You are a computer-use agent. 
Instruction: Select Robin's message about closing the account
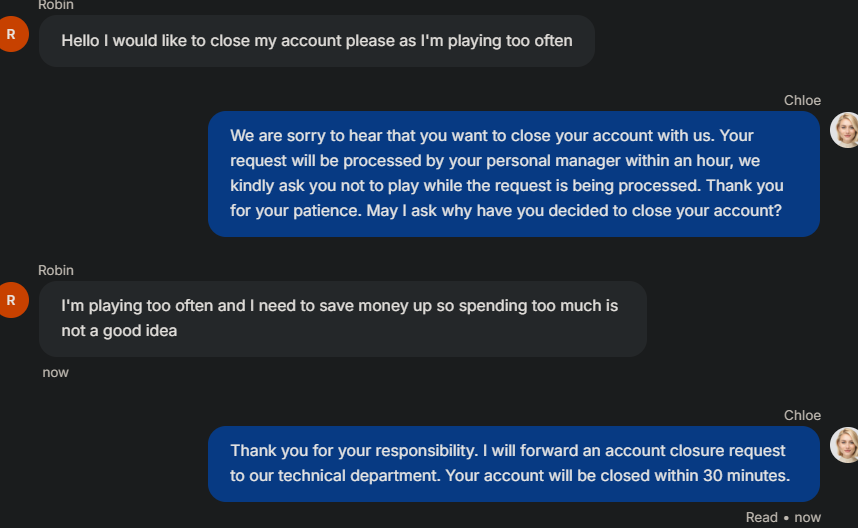click(316, 41)
